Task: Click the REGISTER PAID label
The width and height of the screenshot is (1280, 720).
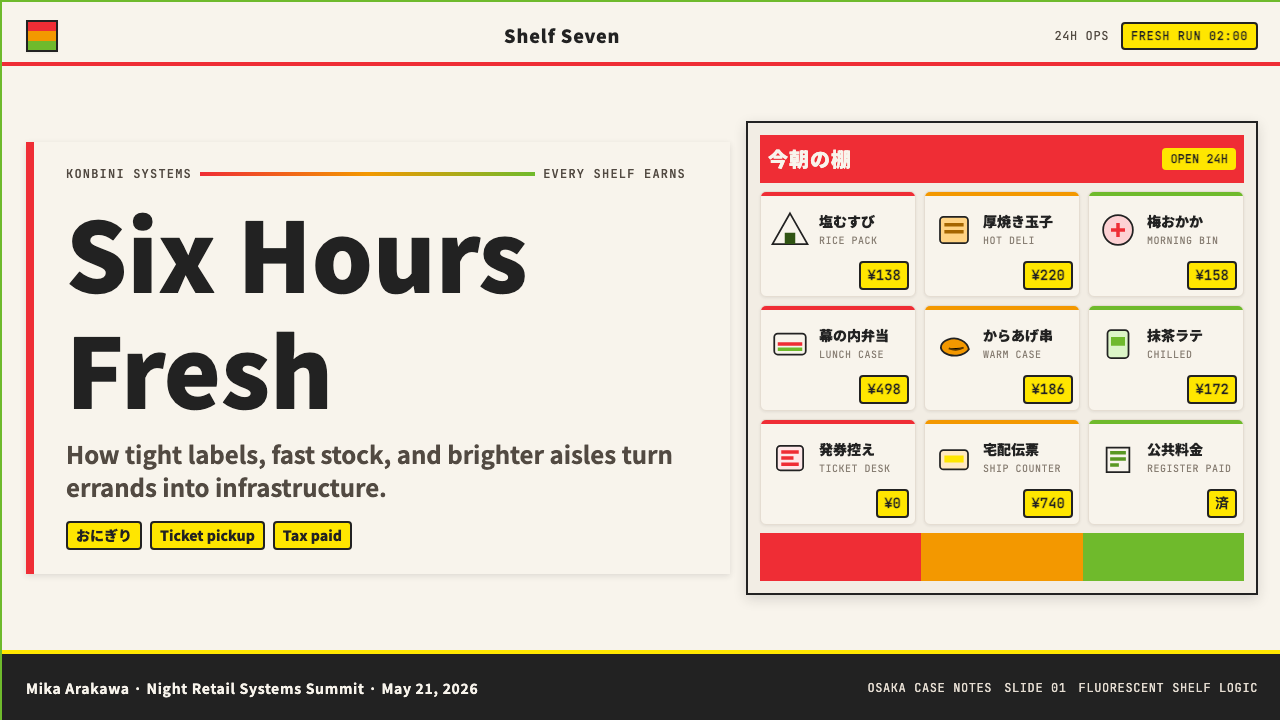Action: click(1189, 469)
